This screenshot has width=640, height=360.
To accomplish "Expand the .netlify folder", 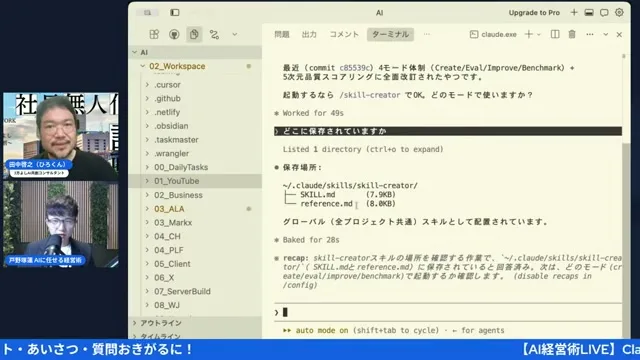I will click(x=195, y=112).
